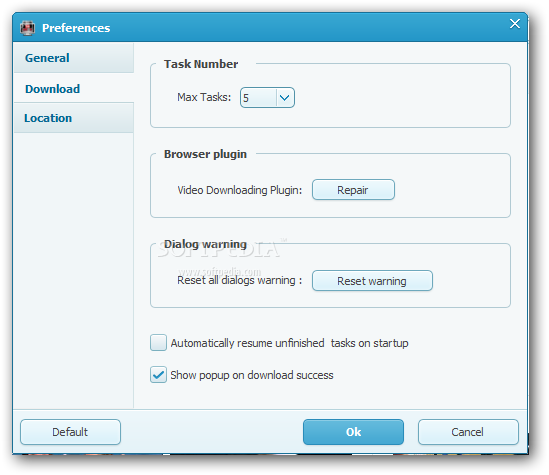
Task: Expand the Max Tasks dropdown arrow
Action: coord(285,98)
